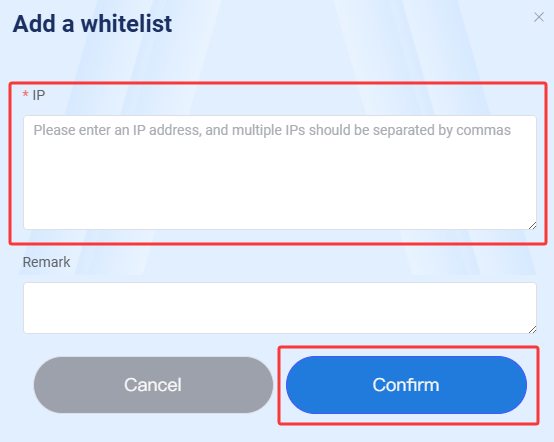This screenshot has width=554, height=442.
Task: Place the cursor in the empty Remark box
Action: [280, 308]
